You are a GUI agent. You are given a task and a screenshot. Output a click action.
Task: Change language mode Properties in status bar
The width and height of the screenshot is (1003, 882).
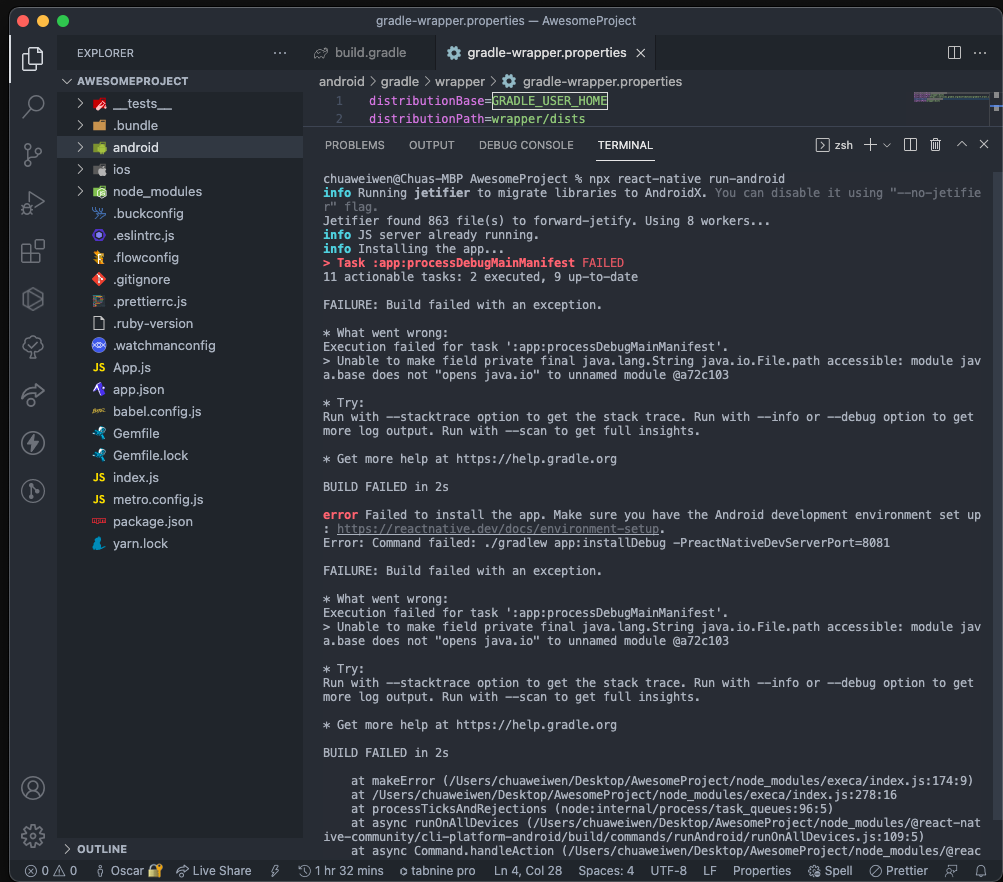pos(761,870)
